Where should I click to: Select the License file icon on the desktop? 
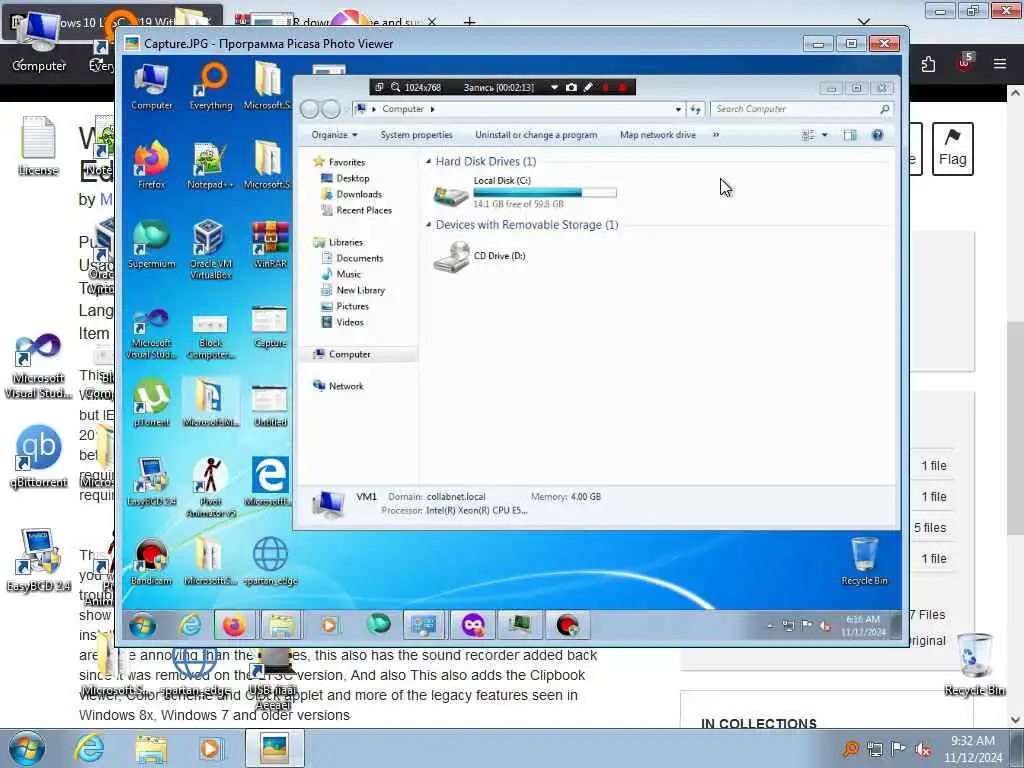38,146
